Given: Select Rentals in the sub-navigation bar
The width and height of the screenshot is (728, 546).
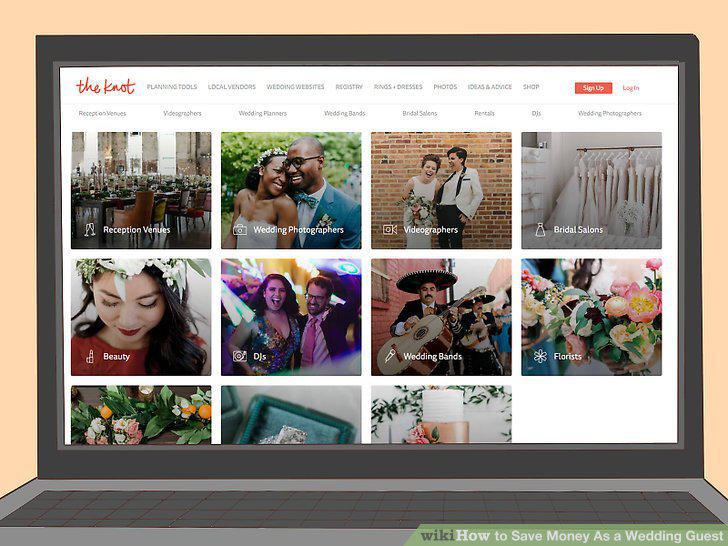Looking at the screenshot, I should click(484, 113).
